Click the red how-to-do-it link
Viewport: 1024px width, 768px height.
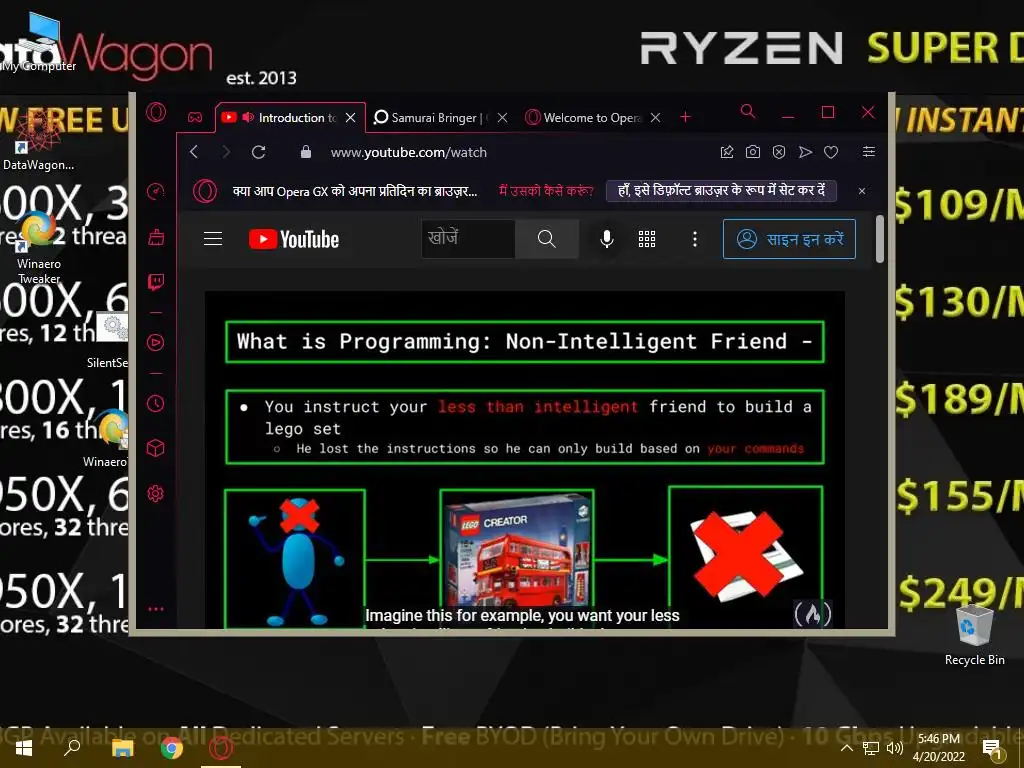pyautogui.click(x=546, y=191)
